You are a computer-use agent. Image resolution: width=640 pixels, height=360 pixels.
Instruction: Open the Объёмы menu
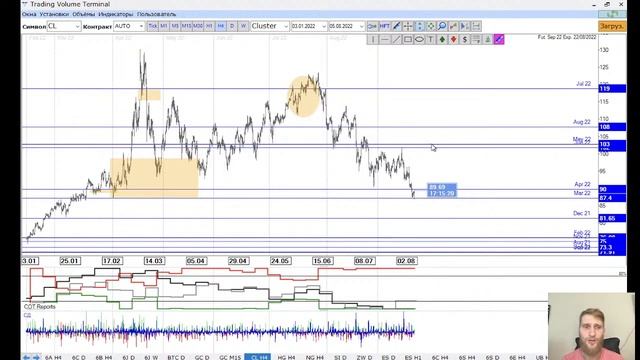point(84,14)
